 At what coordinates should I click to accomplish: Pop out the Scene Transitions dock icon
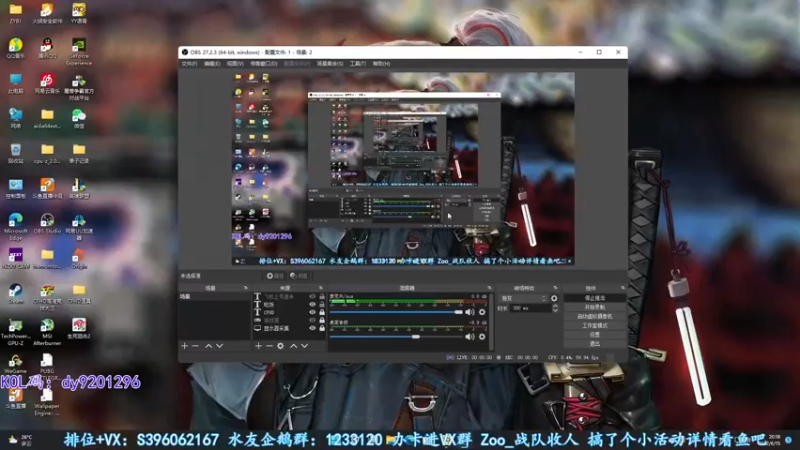(555, 288)
